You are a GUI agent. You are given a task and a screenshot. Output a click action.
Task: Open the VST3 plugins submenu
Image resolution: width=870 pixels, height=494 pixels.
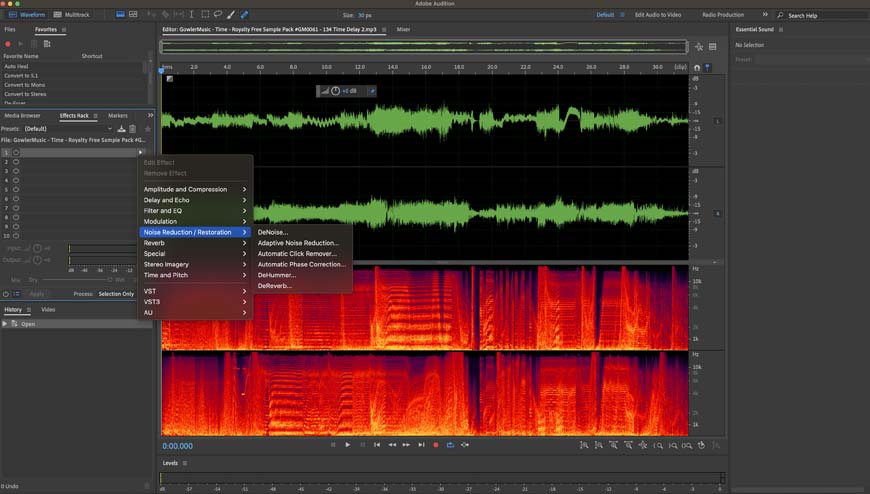[195, 301]
